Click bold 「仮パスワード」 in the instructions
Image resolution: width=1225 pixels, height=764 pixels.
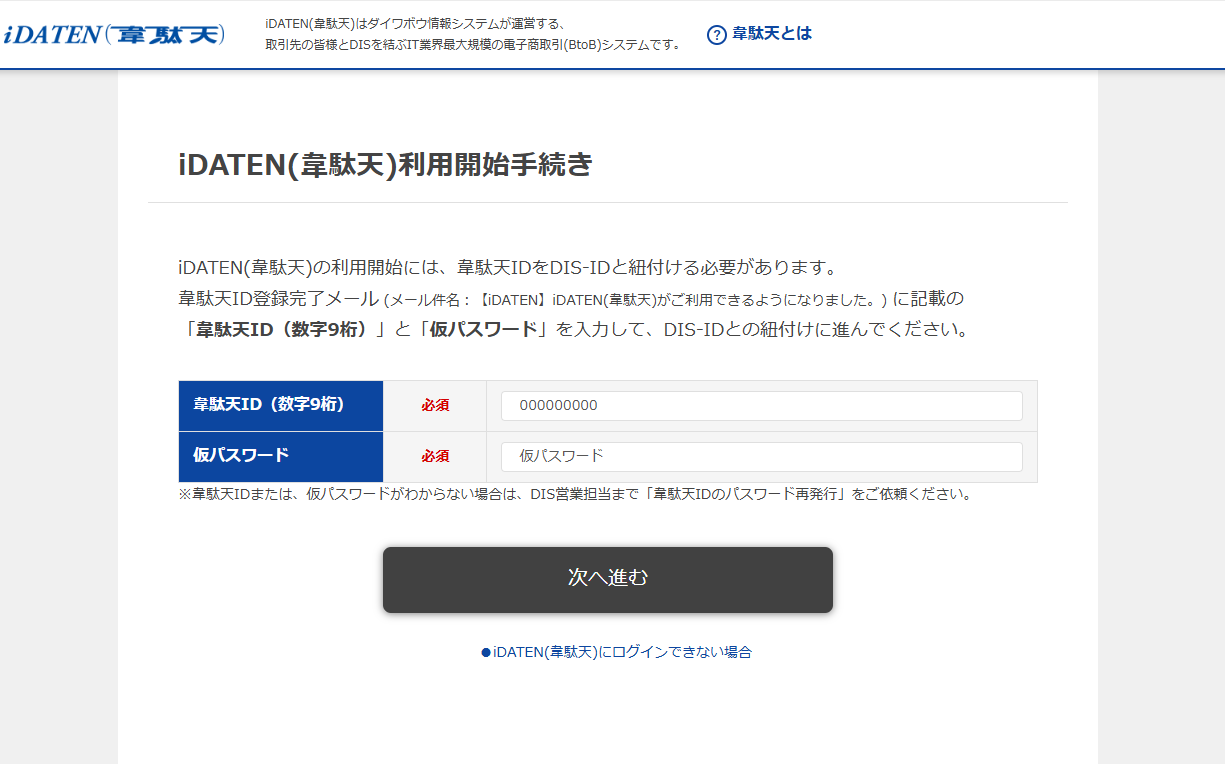(x=483, y=330)
